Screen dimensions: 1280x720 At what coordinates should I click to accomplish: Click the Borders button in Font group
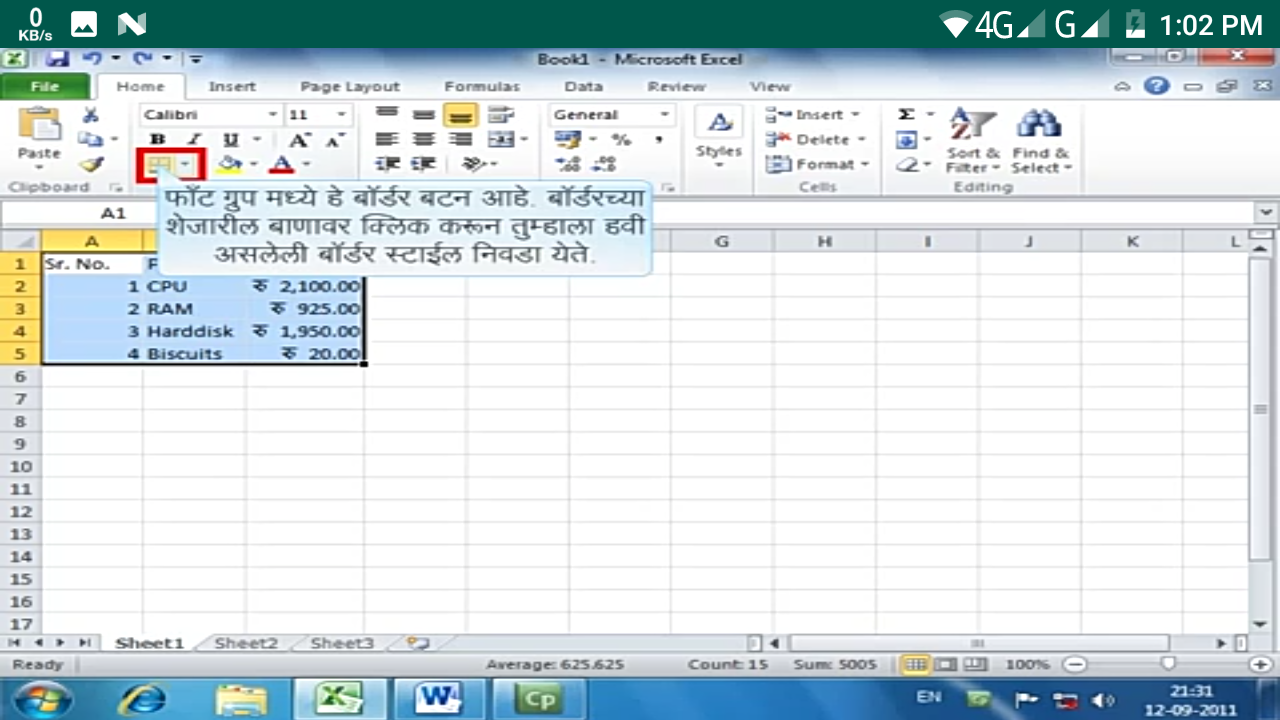pyautogui.click(x=160, y=164)
